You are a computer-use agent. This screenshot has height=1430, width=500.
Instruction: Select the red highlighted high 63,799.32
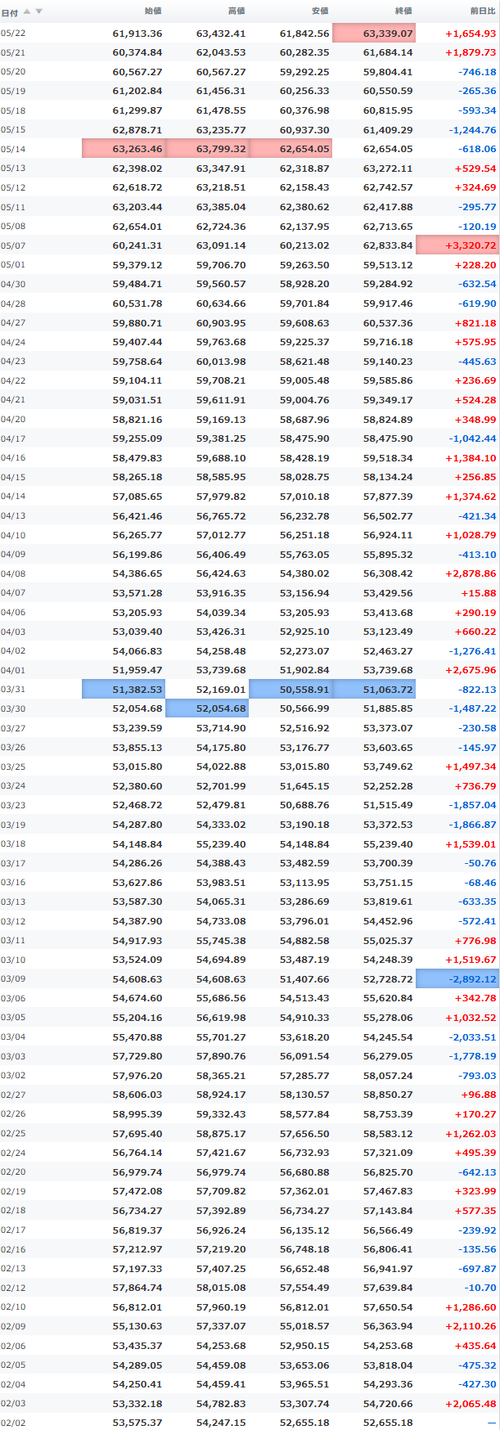[207, 149]
